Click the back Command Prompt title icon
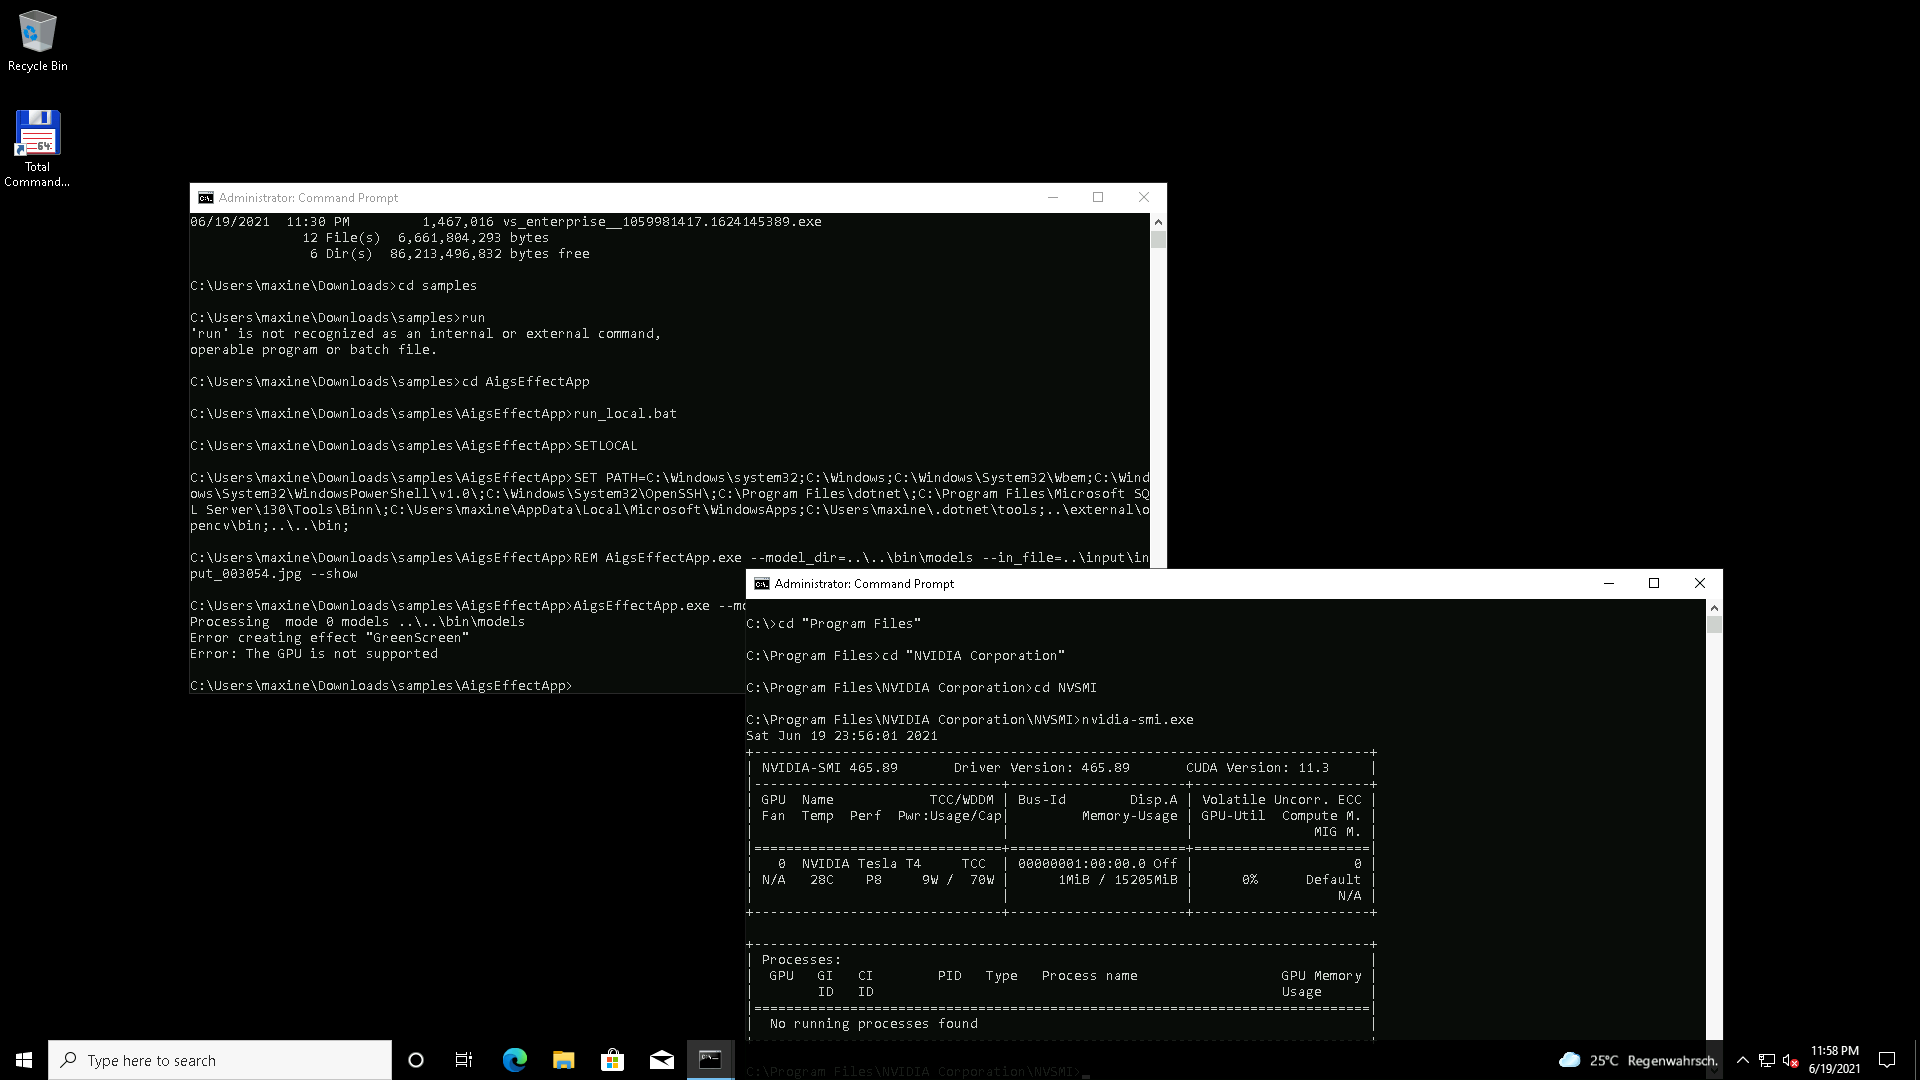The height and width of the screenshot is (1080, 1920). click(206, 198)
